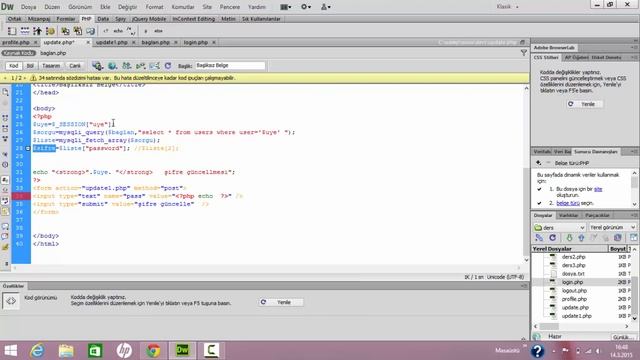
Task: Click the green get files arrow
Action: [569, 238]
